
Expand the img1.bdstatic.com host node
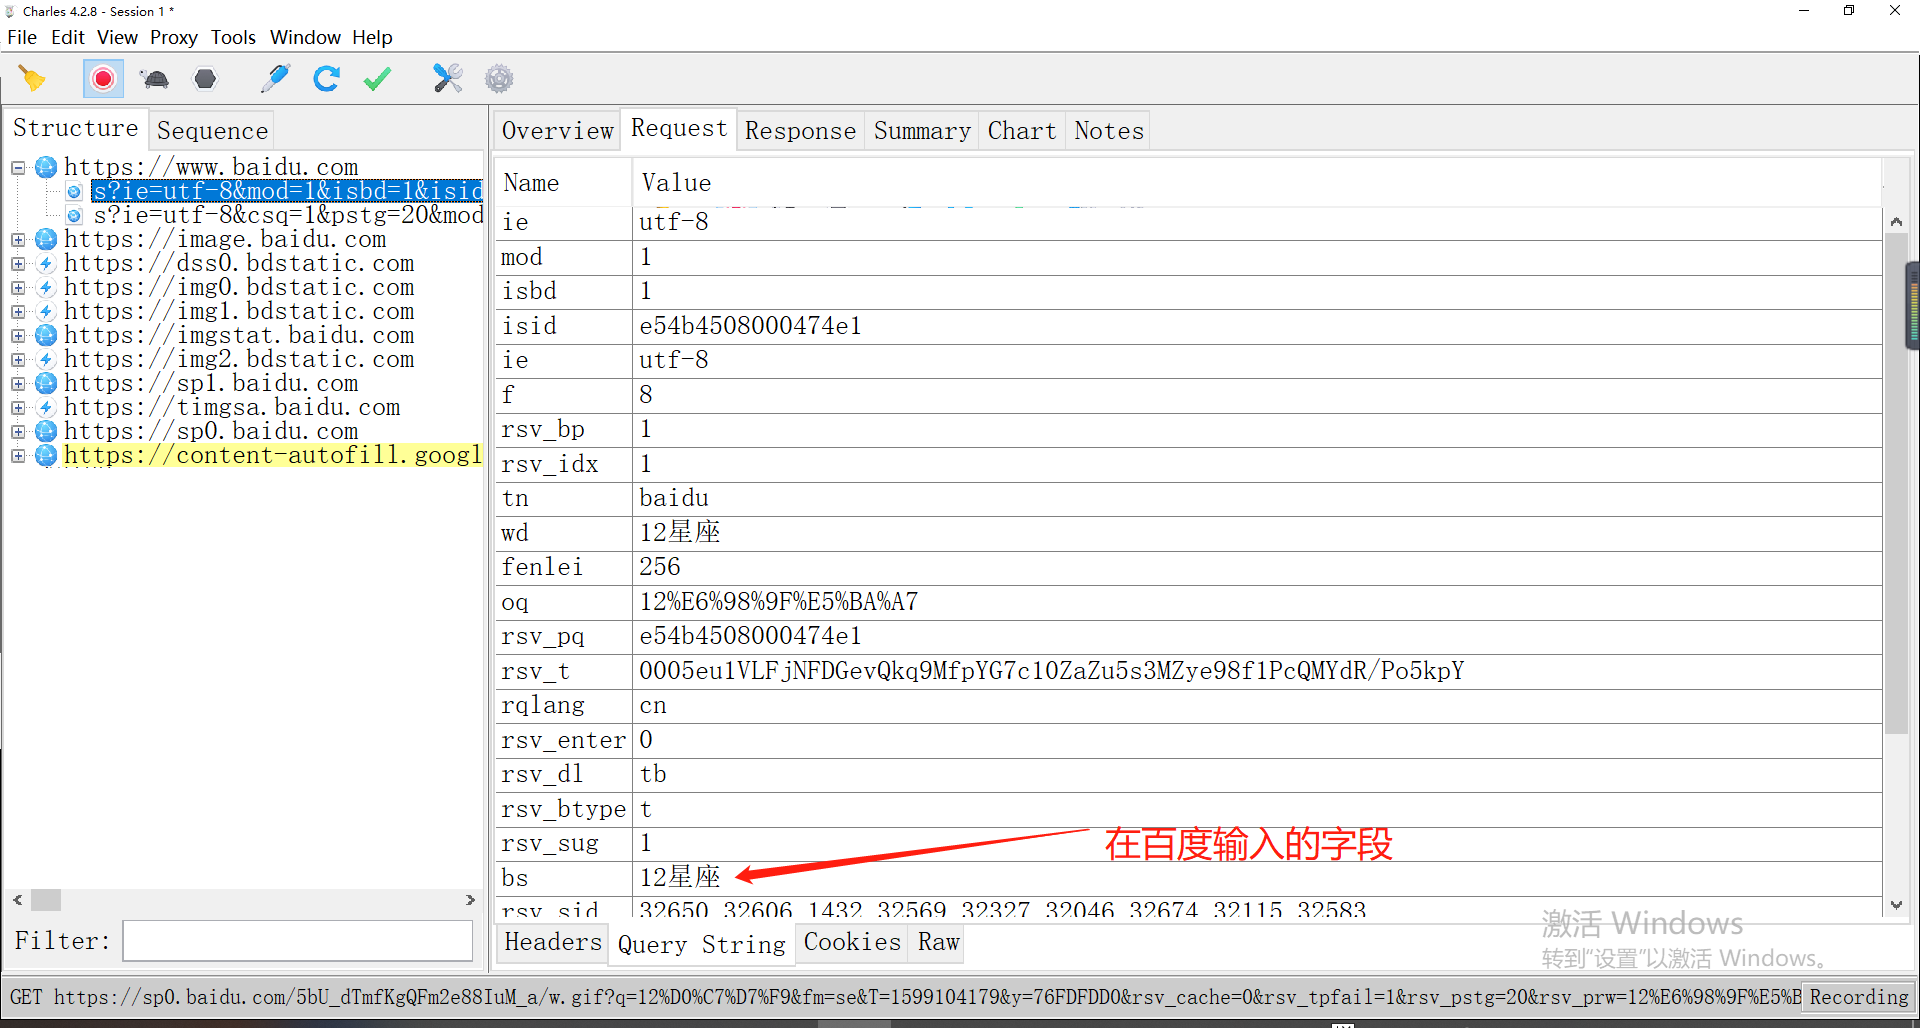18,312
